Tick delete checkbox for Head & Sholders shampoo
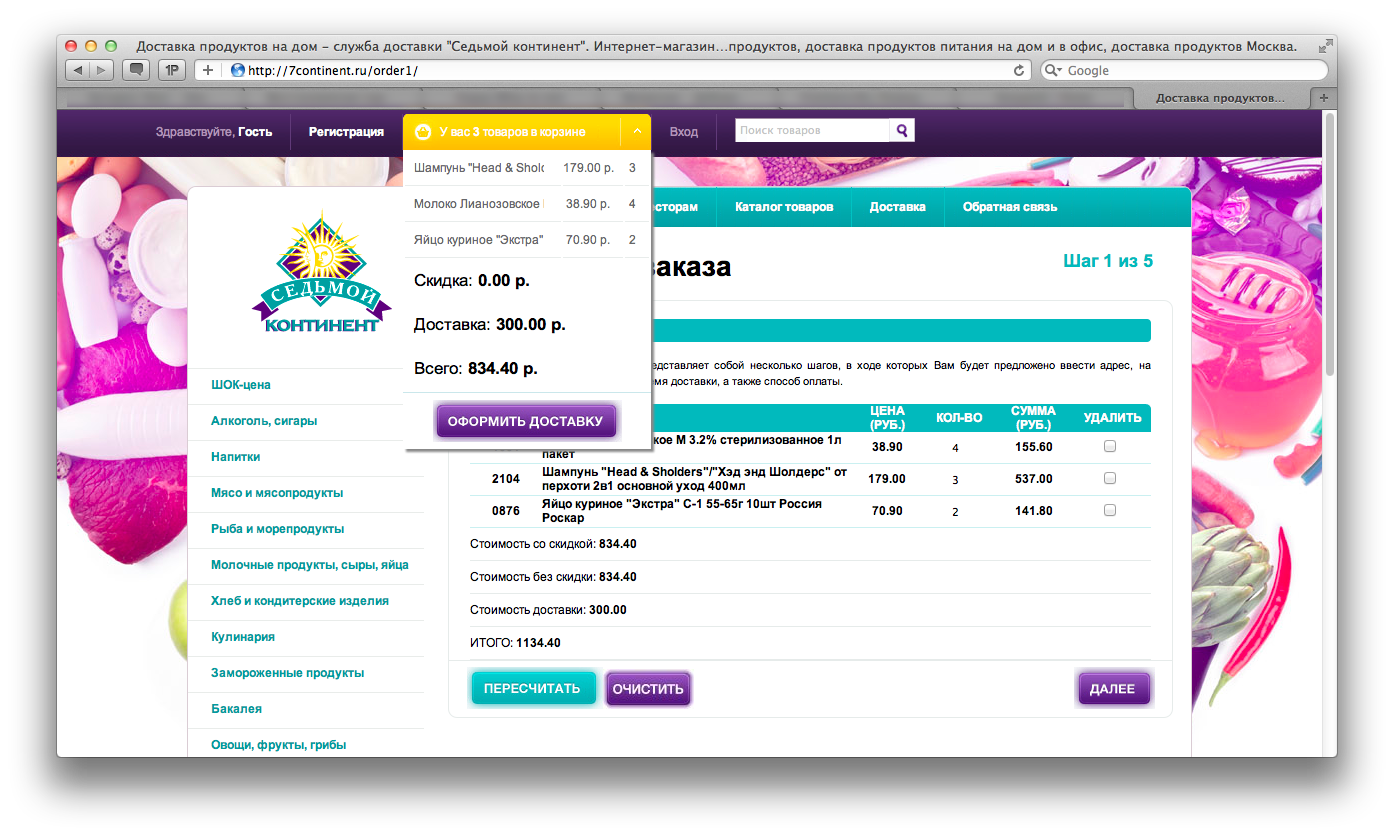This screenshot has width=1394, height=836. (1110, 478)
